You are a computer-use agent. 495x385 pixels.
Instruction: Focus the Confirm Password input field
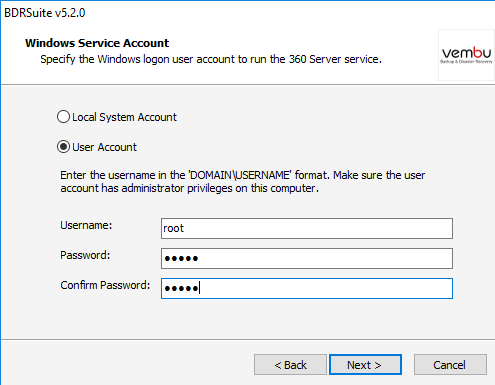click(307, 288)
